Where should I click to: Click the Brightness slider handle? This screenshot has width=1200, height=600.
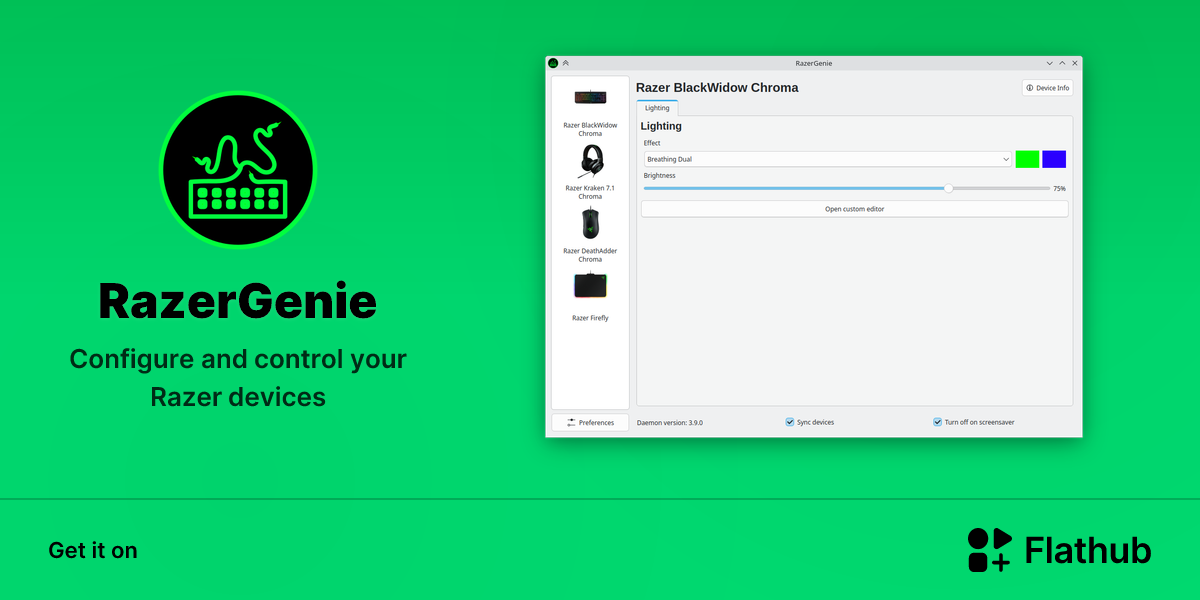pyautogui.click(x=948, y=188)
